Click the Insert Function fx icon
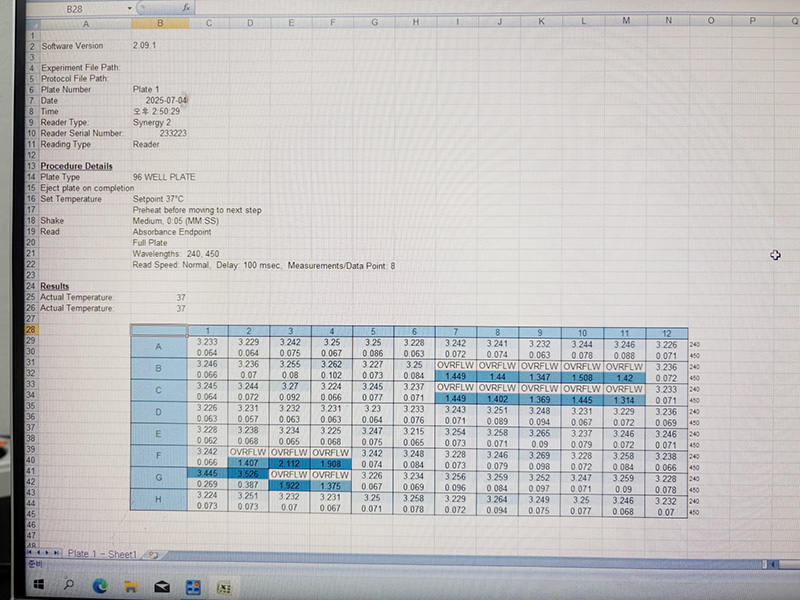Viewport: 800px width, 600px height. pyautogui.click(x=187, y=7)
